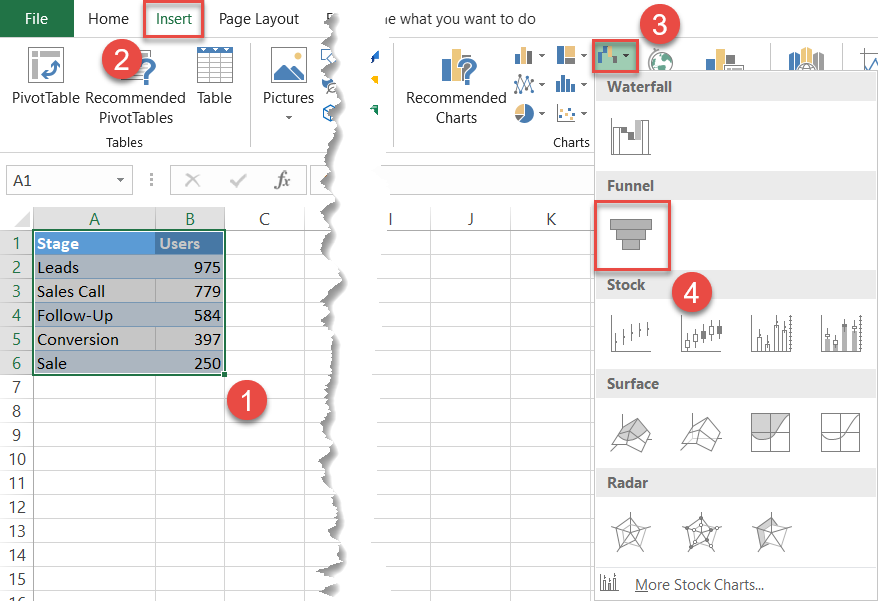878x601 pixels.
Task: Select the basic Radar chart
Action: (631, 532)
